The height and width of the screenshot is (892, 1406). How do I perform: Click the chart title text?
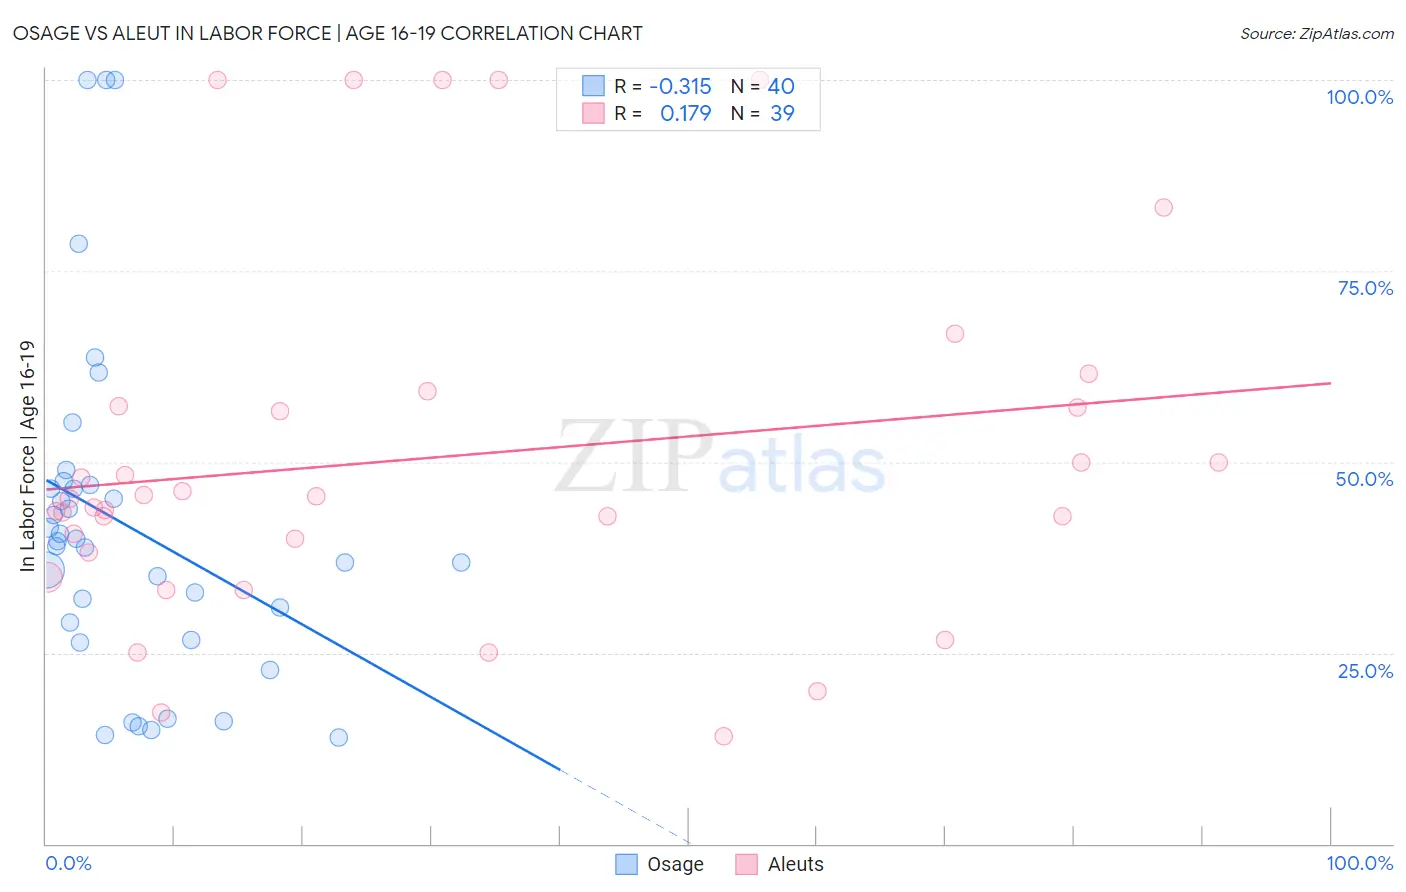[328, 33]
